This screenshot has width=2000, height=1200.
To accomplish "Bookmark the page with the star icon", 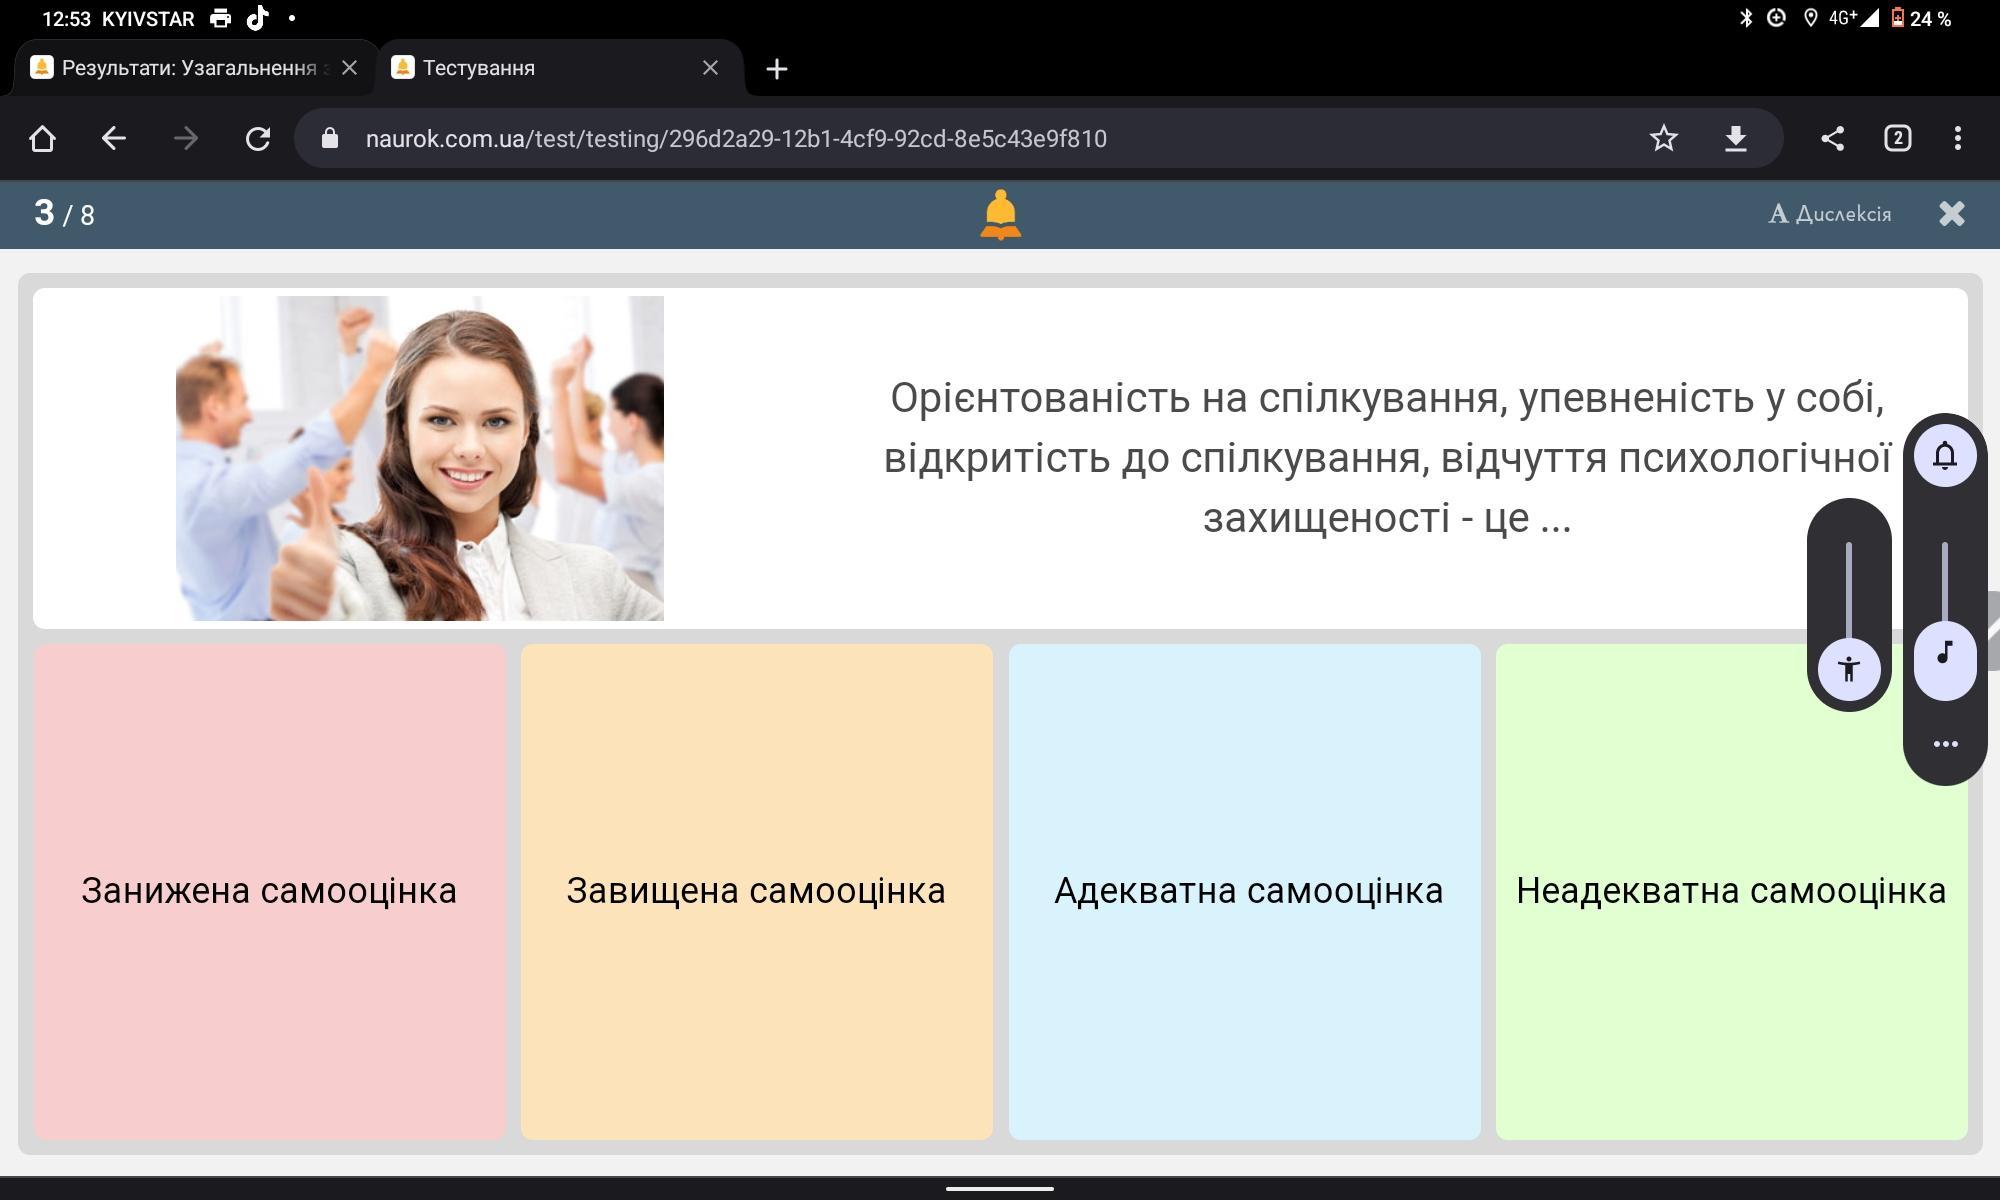I will [x=1663, y=138].
